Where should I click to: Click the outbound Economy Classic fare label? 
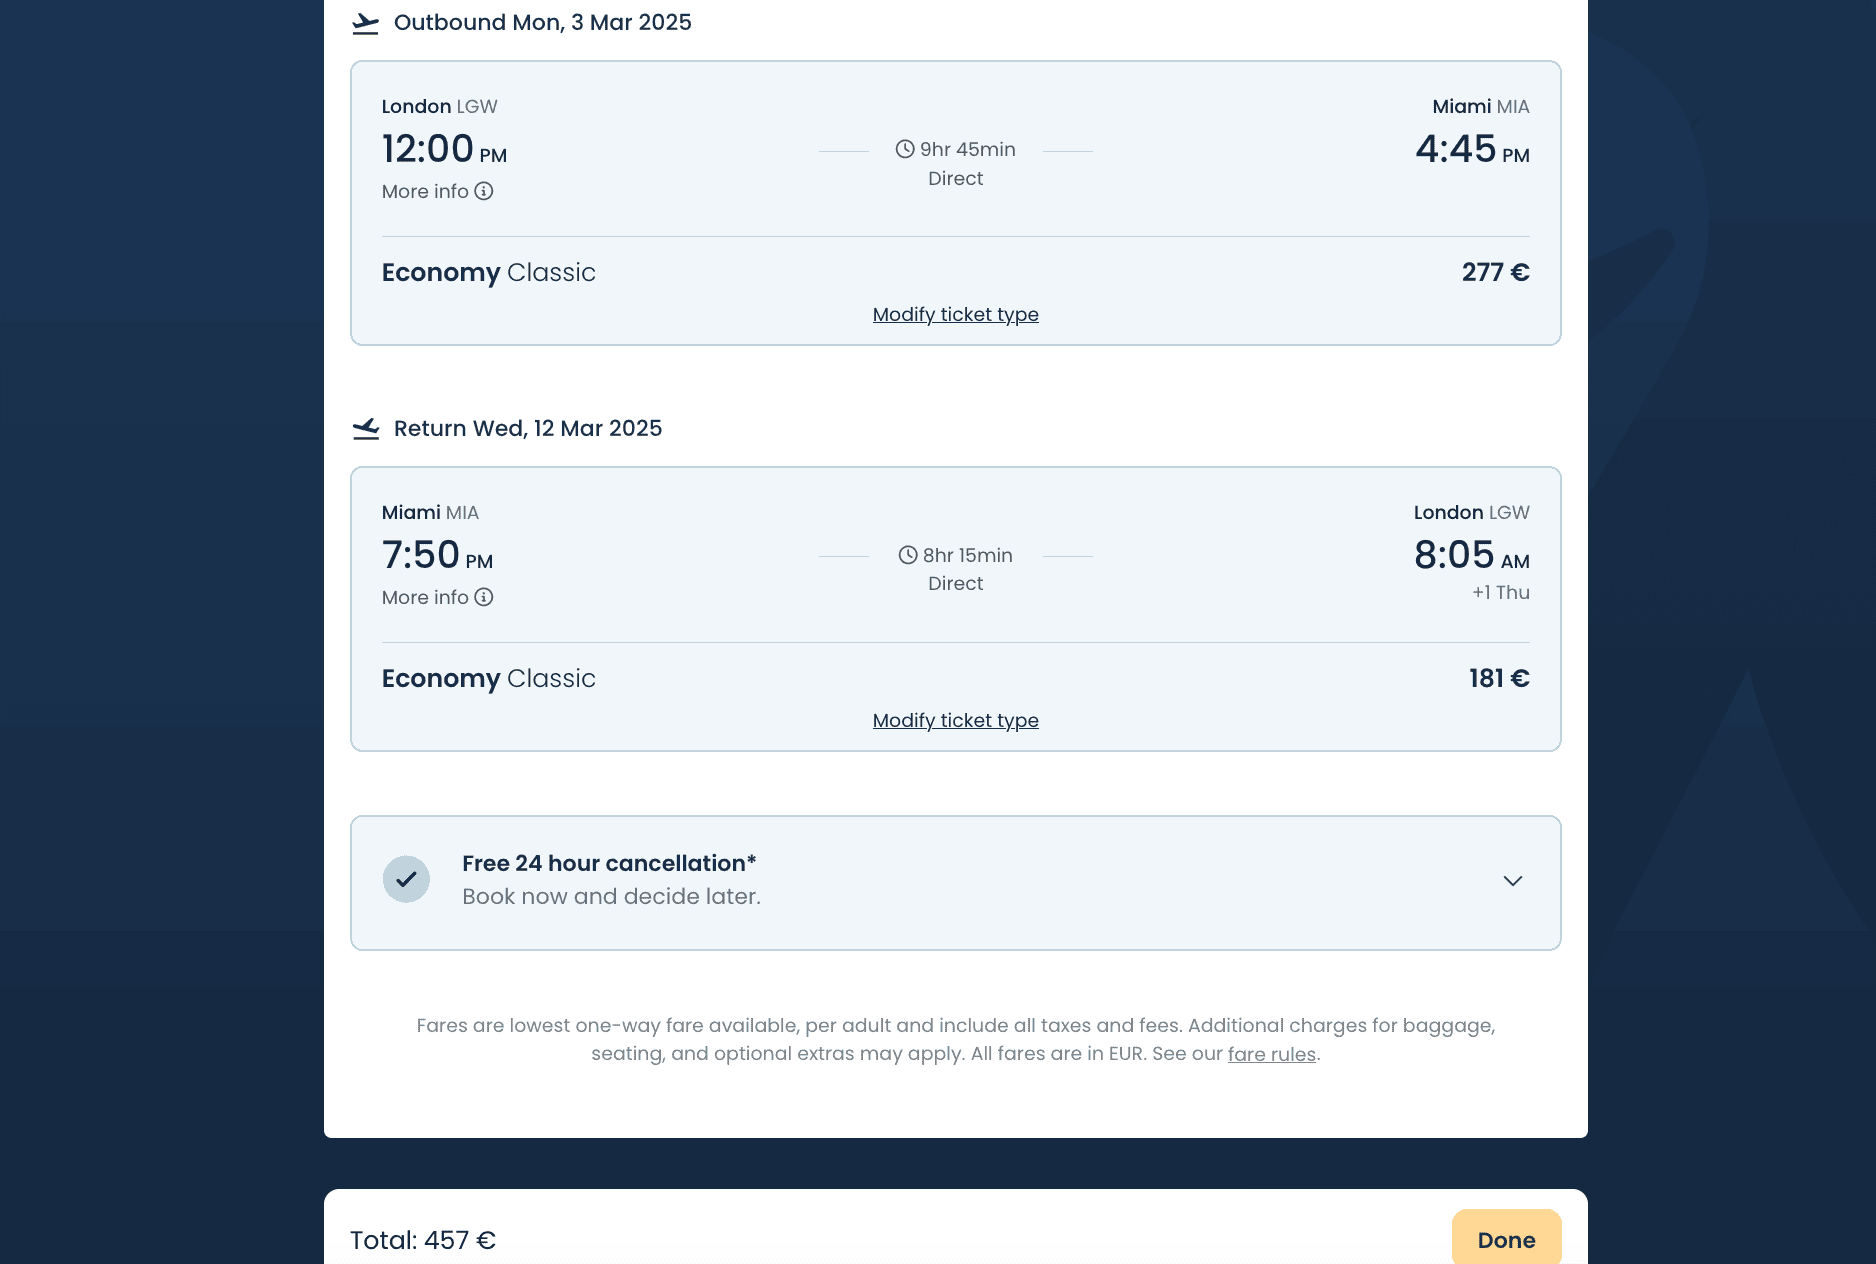488,272
